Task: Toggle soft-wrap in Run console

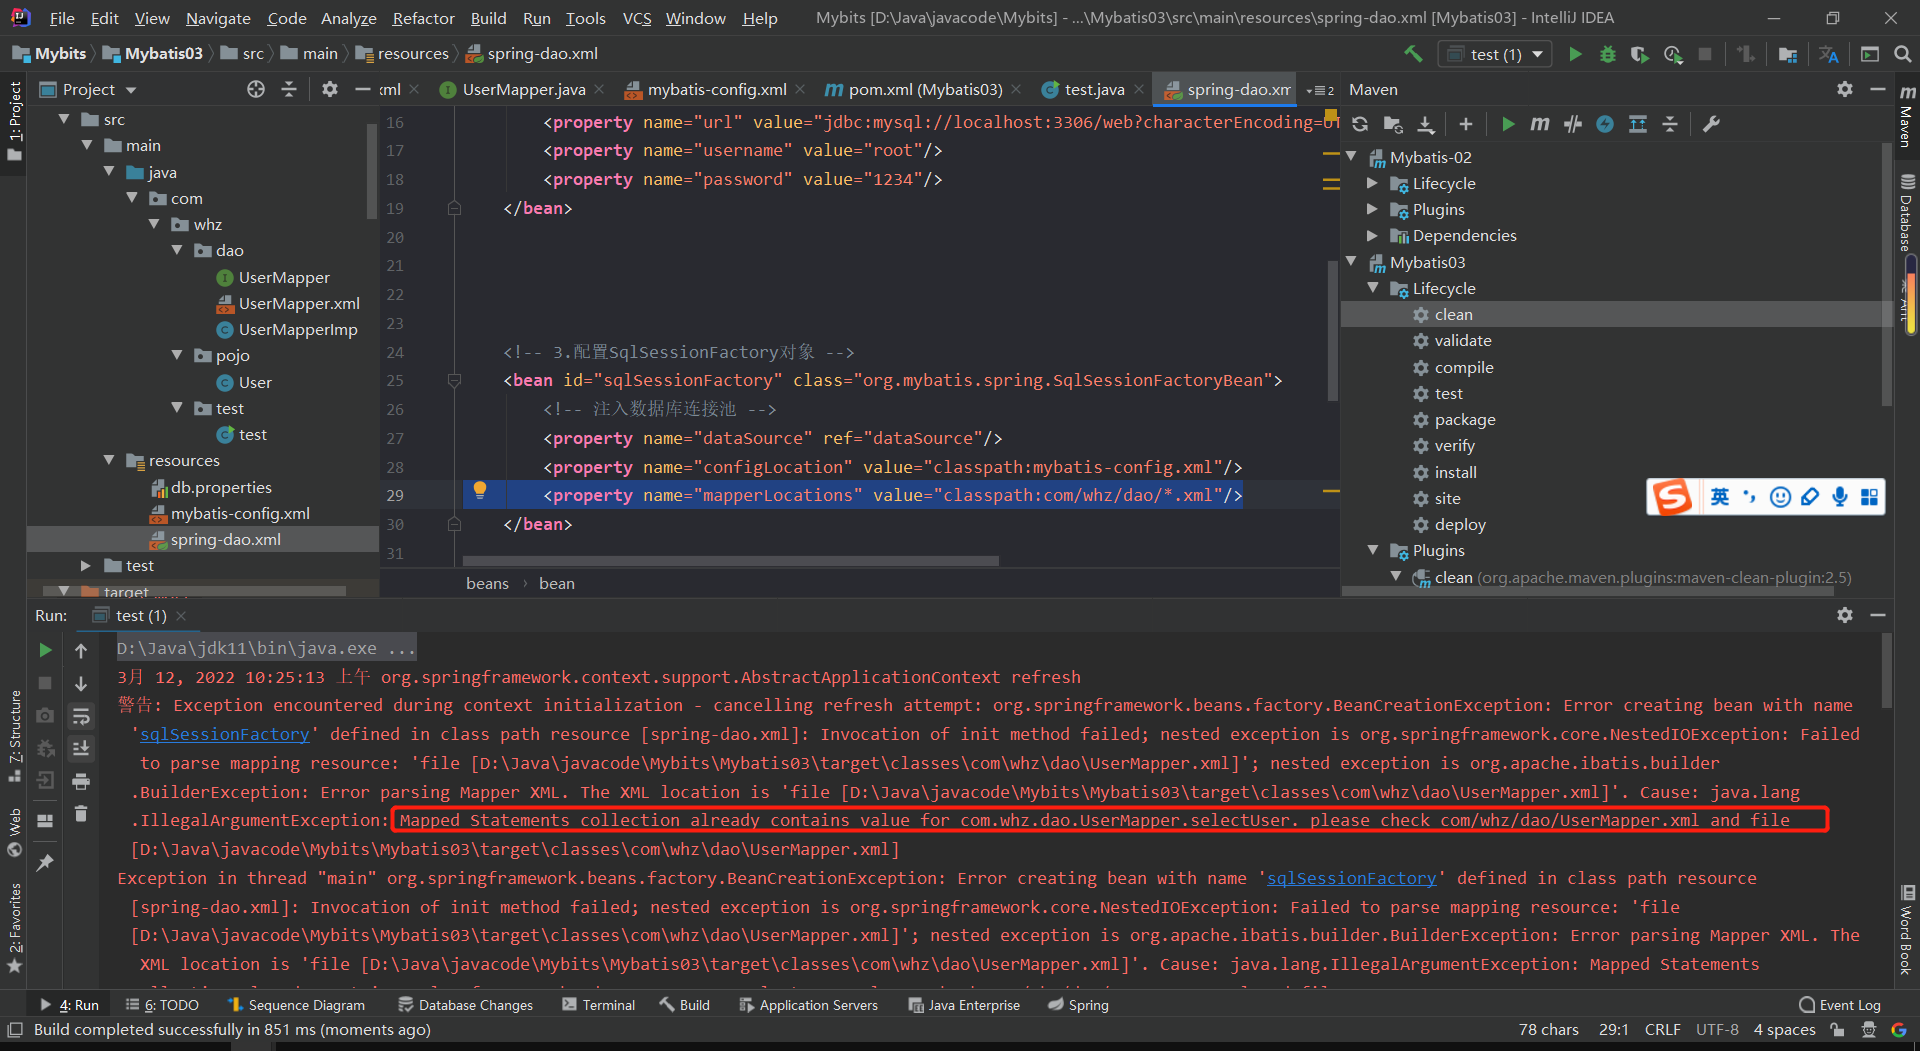Action: (81, 716)
